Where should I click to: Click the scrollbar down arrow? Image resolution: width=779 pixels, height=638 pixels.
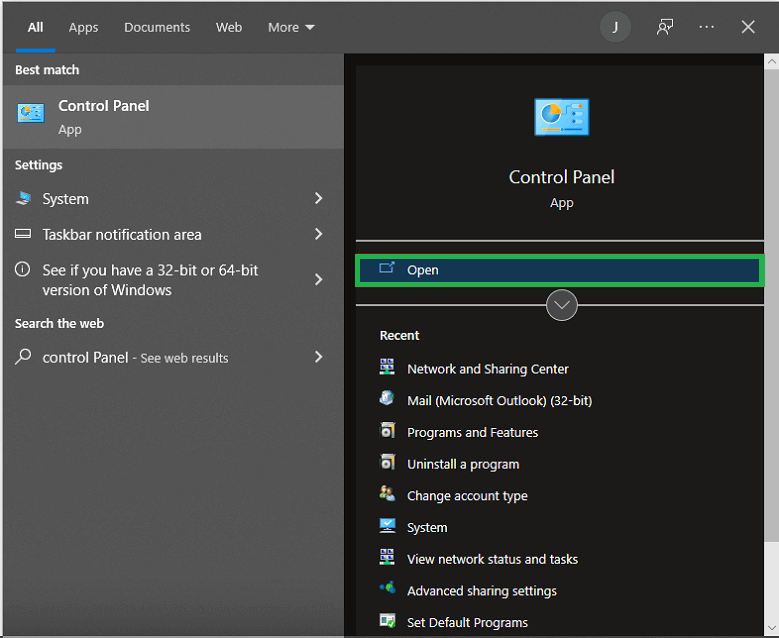click(x=771, y=628)
